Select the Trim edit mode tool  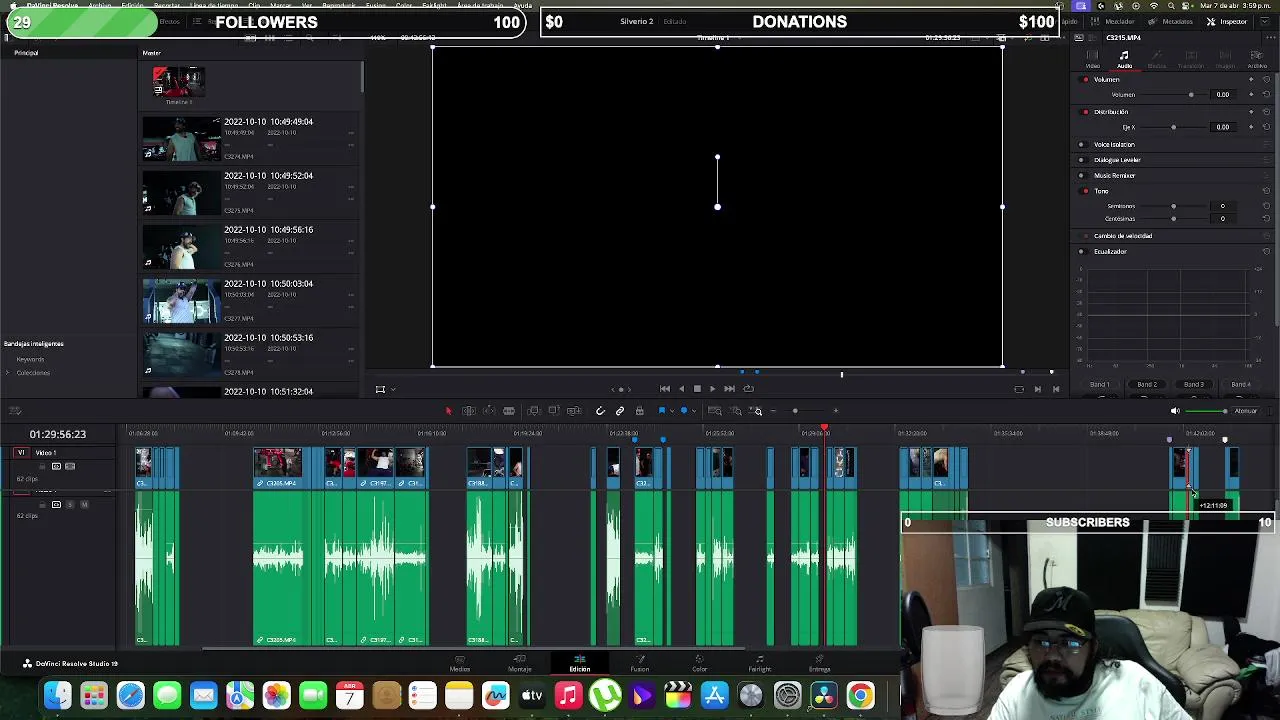click(468, 411)
